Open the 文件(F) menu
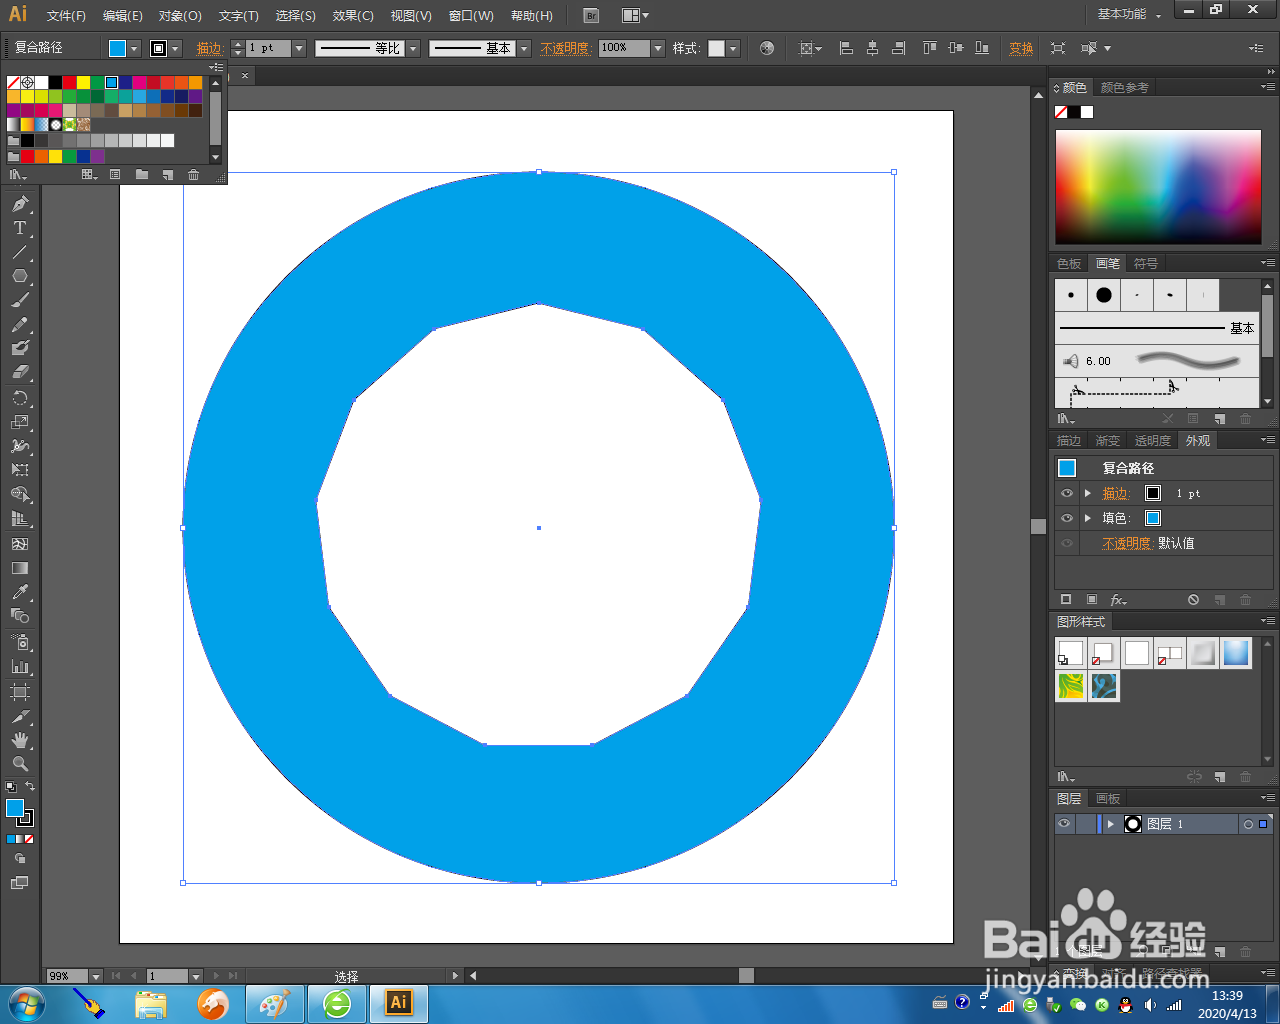Image resolution: width=1280 pixels, height=1024 pixels. (x=66, y=15)
